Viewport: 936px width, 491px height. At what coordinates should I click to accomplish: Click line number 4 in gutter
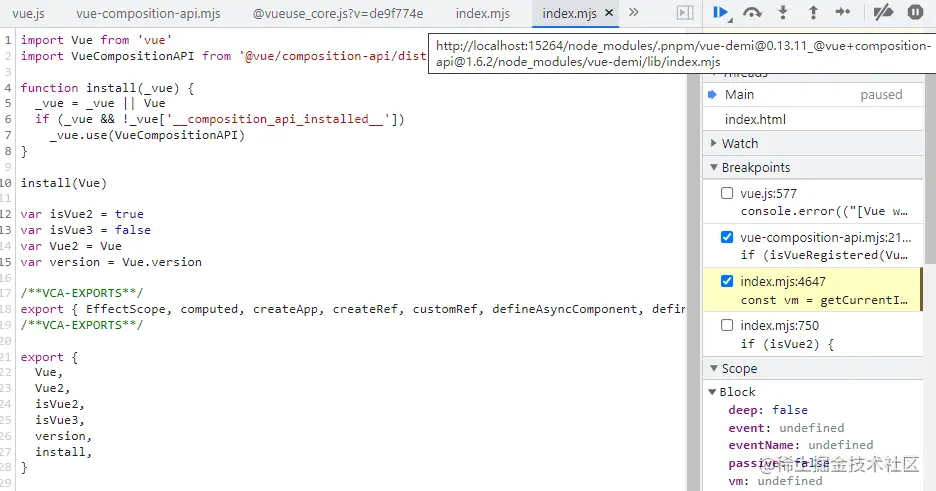coord(8,88)
